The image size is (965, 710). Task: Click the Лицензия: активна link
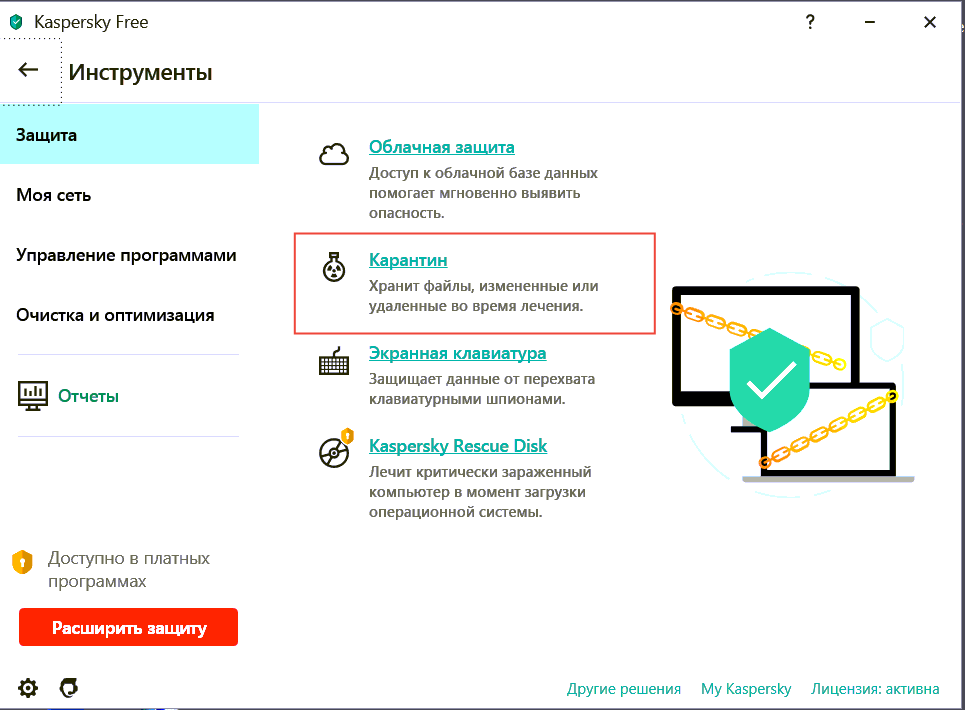(875, 688)
